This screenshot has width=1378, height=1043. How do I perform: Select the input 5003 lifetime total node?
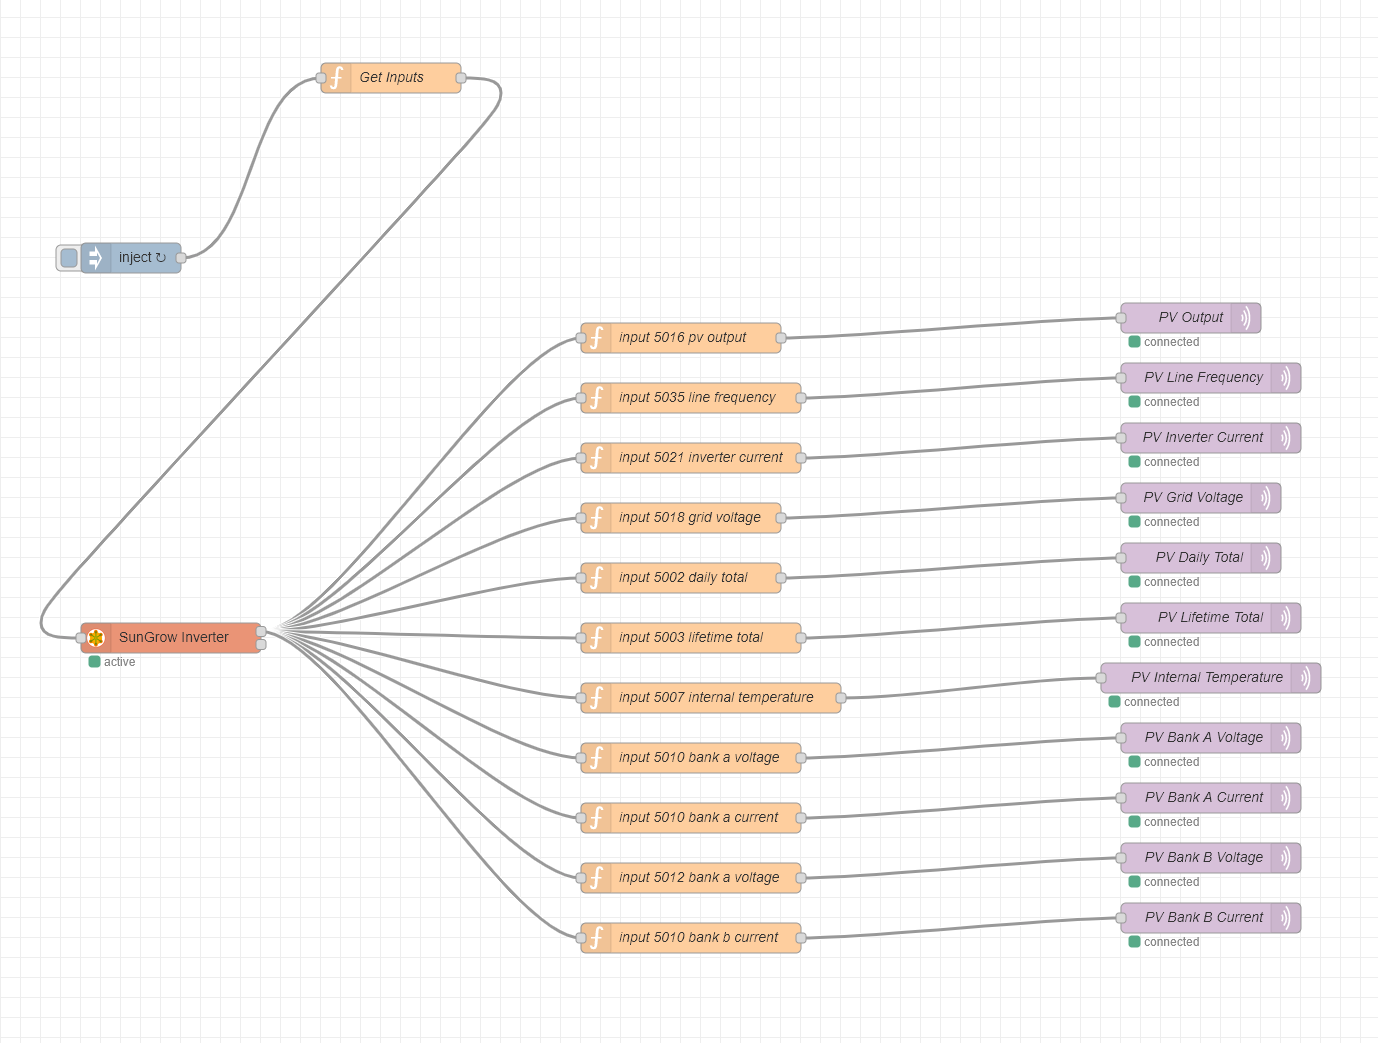(690, 637)
